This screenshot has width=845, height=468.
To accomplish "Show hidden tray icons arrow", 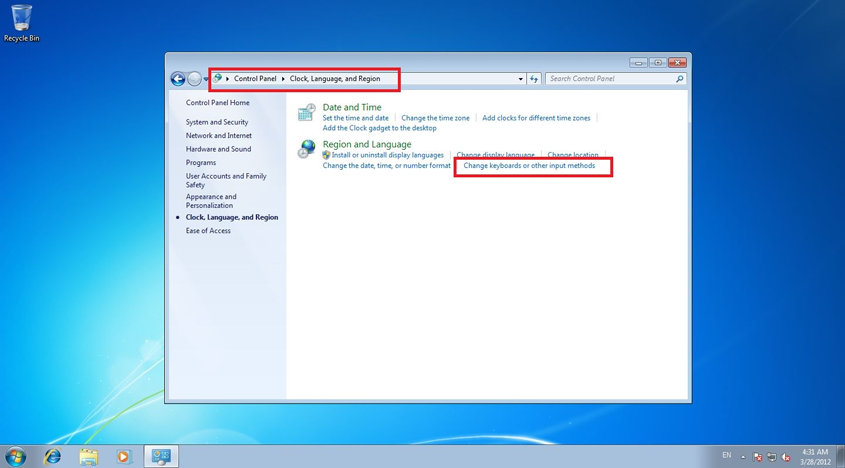I will point(743,457).
